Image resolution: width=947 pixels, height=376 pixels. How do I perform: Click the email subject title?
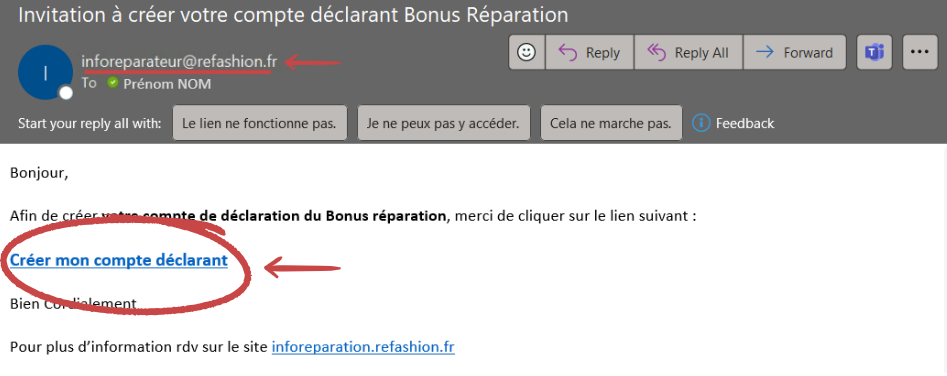click(x=294, y=15)
